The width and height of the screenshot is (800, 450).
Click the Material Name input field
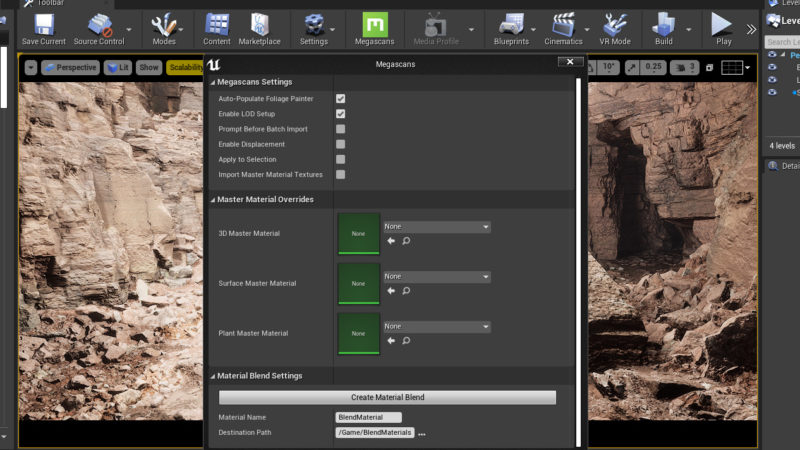tap(368, 417)
